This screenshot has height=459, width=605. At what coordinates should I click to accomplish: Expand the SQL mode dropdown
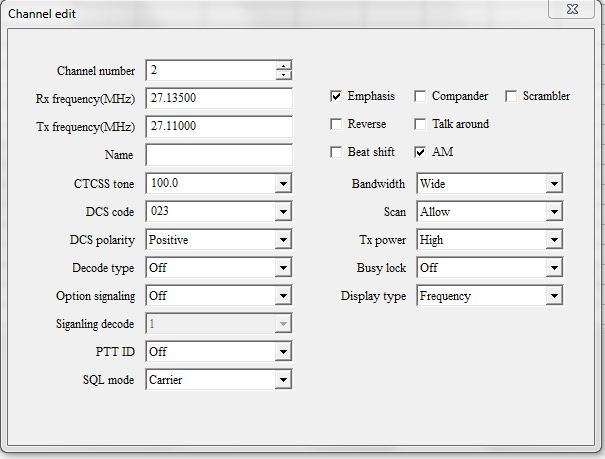pyautogui.click(x=283, y=380)
